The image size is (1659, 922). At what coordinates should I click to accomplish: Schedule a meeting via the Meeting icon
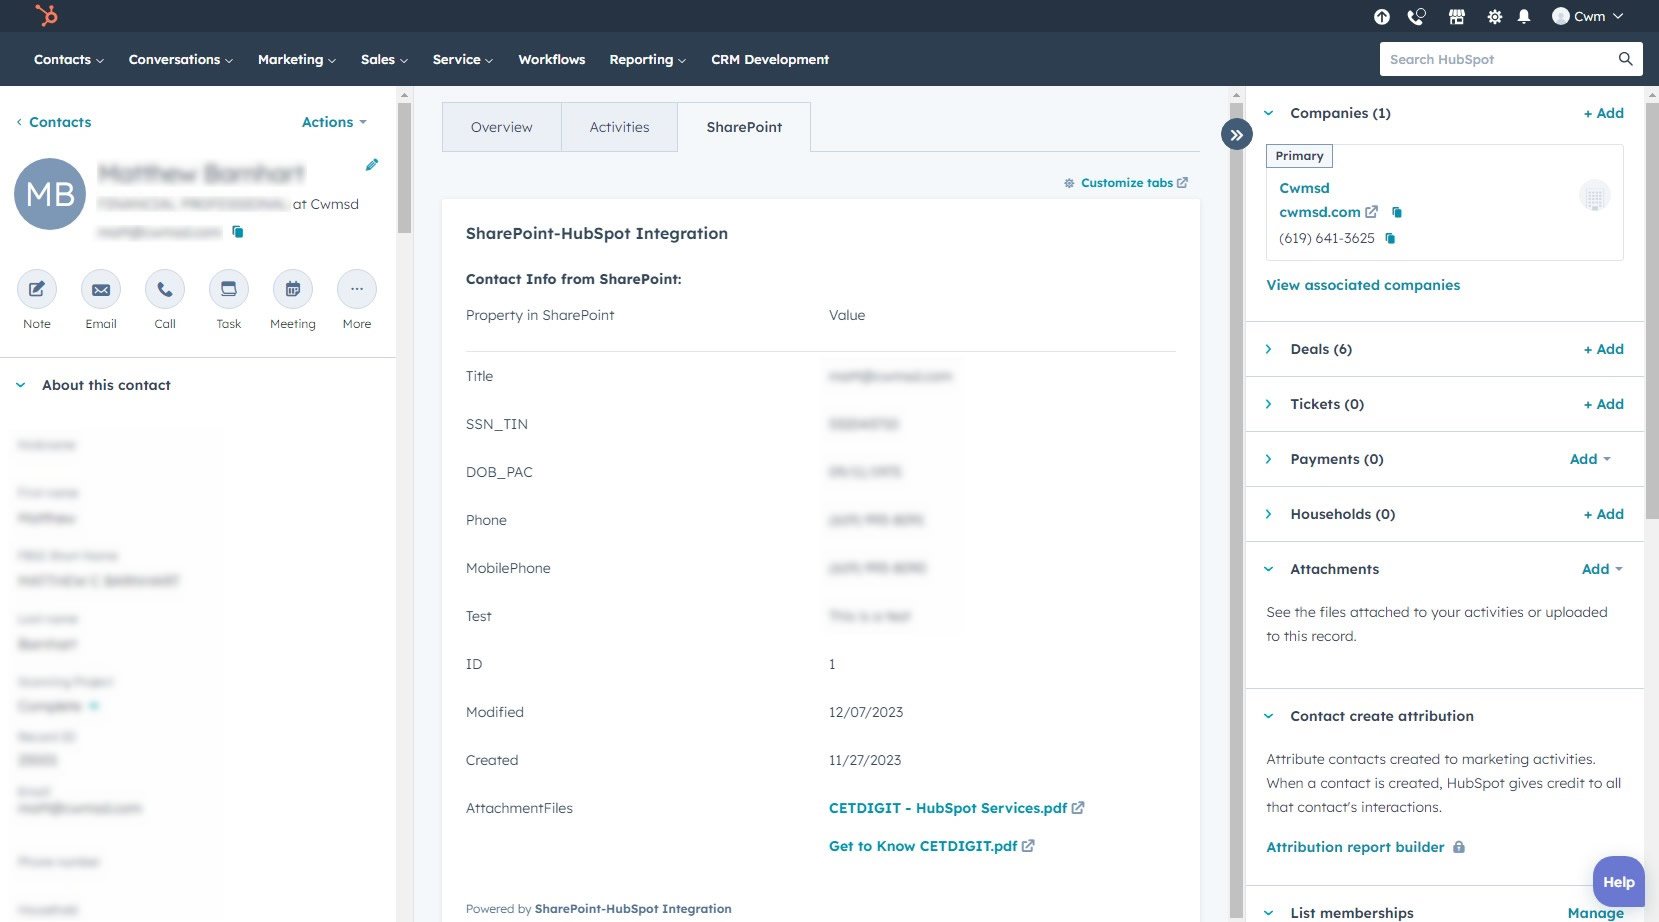coord(292,289)
